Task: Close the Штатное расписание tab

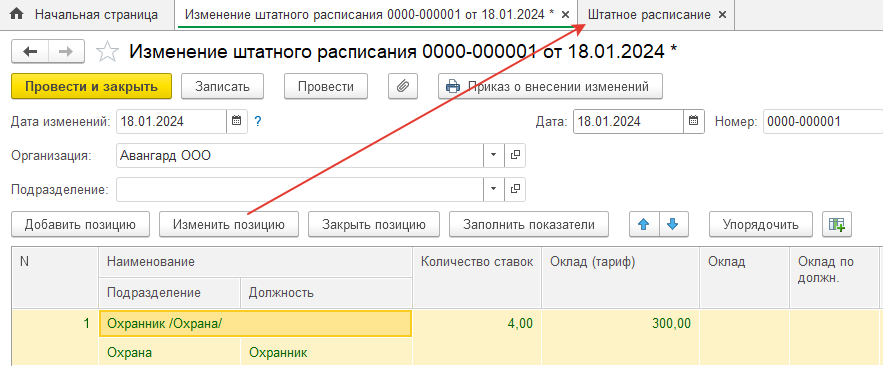Action: click(x=723, y=15)
